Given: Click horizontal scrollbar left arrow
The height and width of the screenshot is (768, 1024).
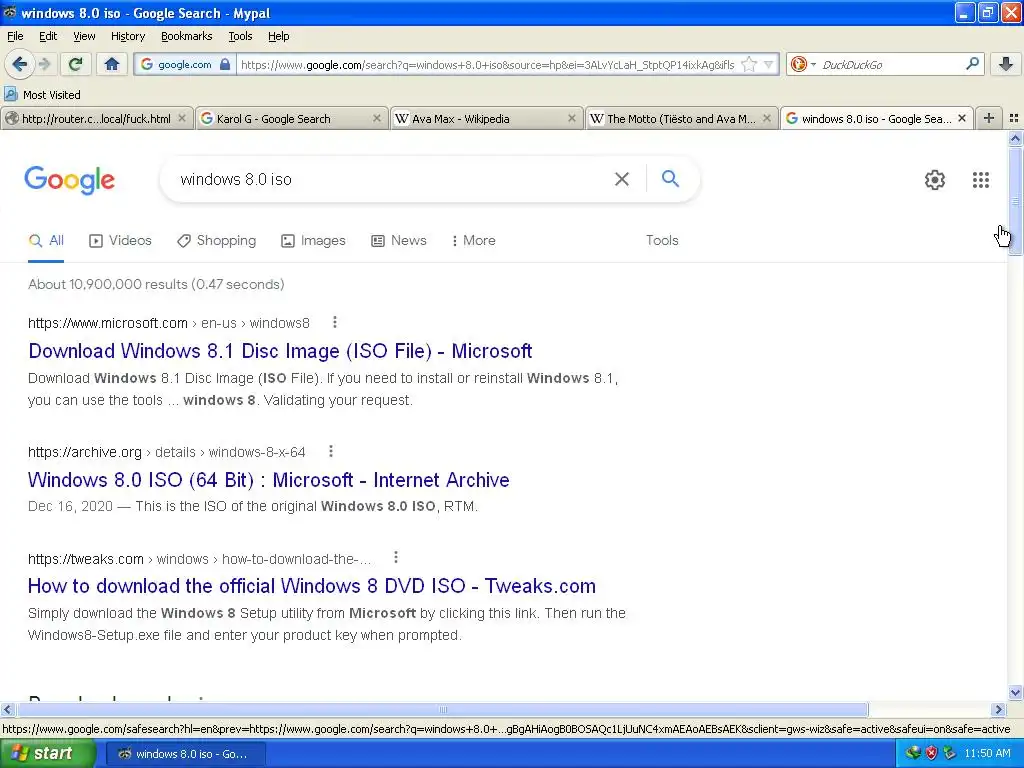Looking at the screenshot, I should [8, 710].
